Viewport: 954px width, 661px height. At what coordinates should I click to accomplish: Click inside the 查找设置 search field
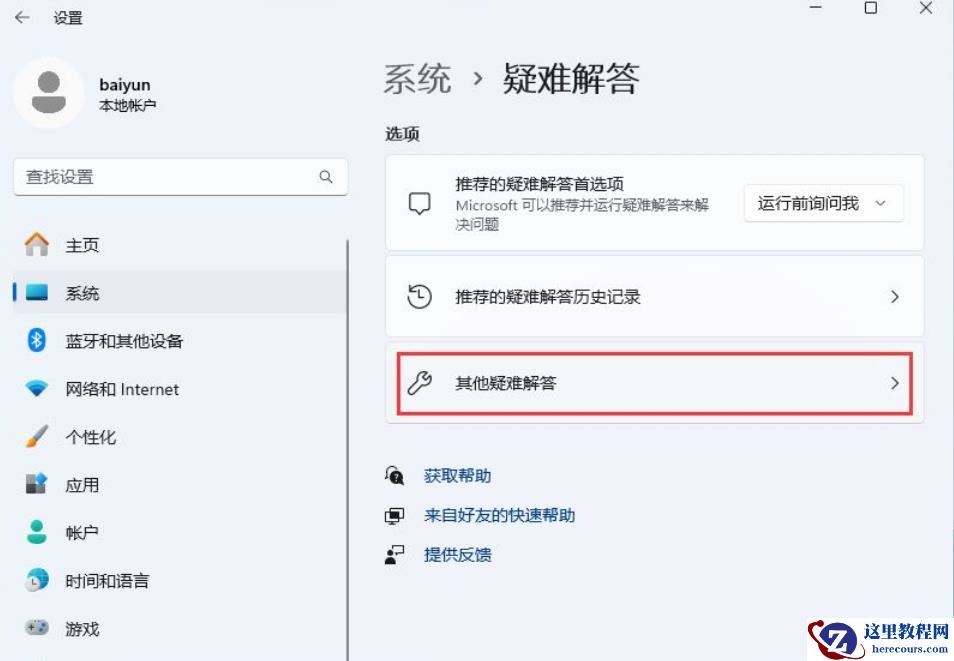pos(180,176)
